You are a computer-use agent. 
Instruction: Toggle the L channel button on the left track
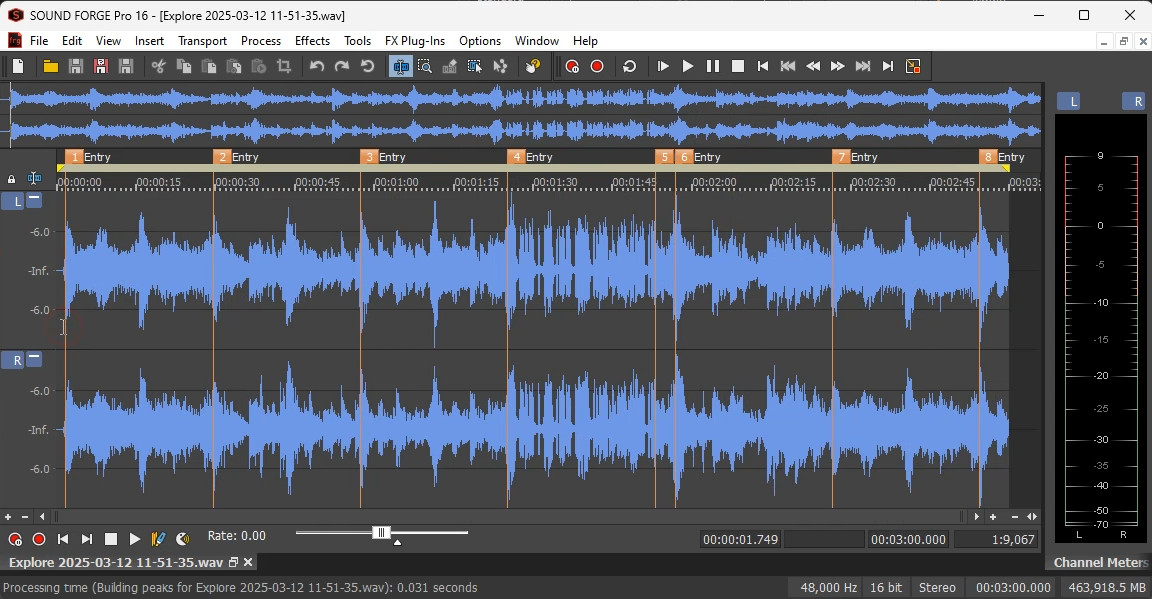point(13,201)
